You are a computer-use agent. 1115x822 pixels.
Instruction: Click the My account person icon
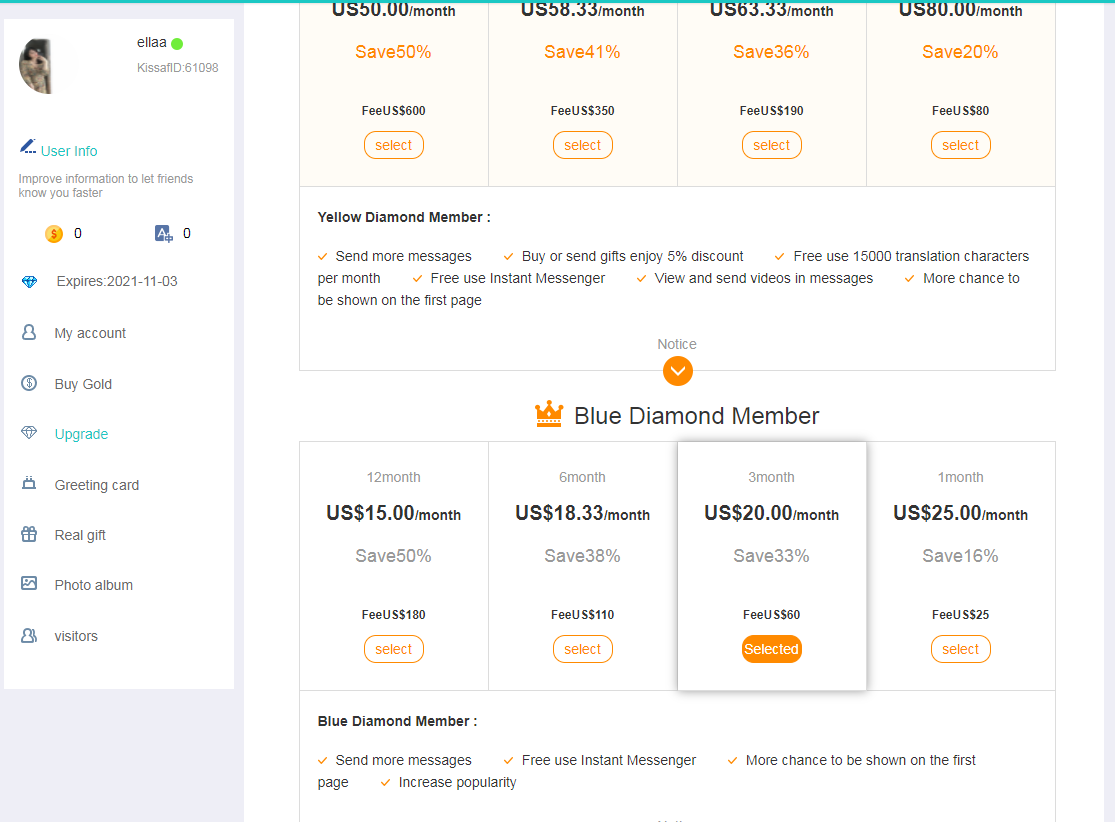point(29,333)
